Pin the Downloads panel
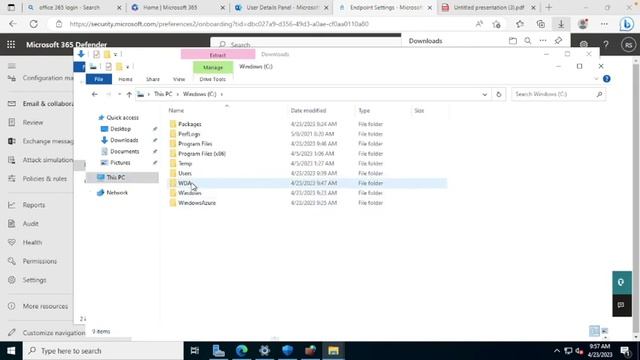The height and width of the screenshot is (360, 640). pyautogui.click(x=558, y=41)
